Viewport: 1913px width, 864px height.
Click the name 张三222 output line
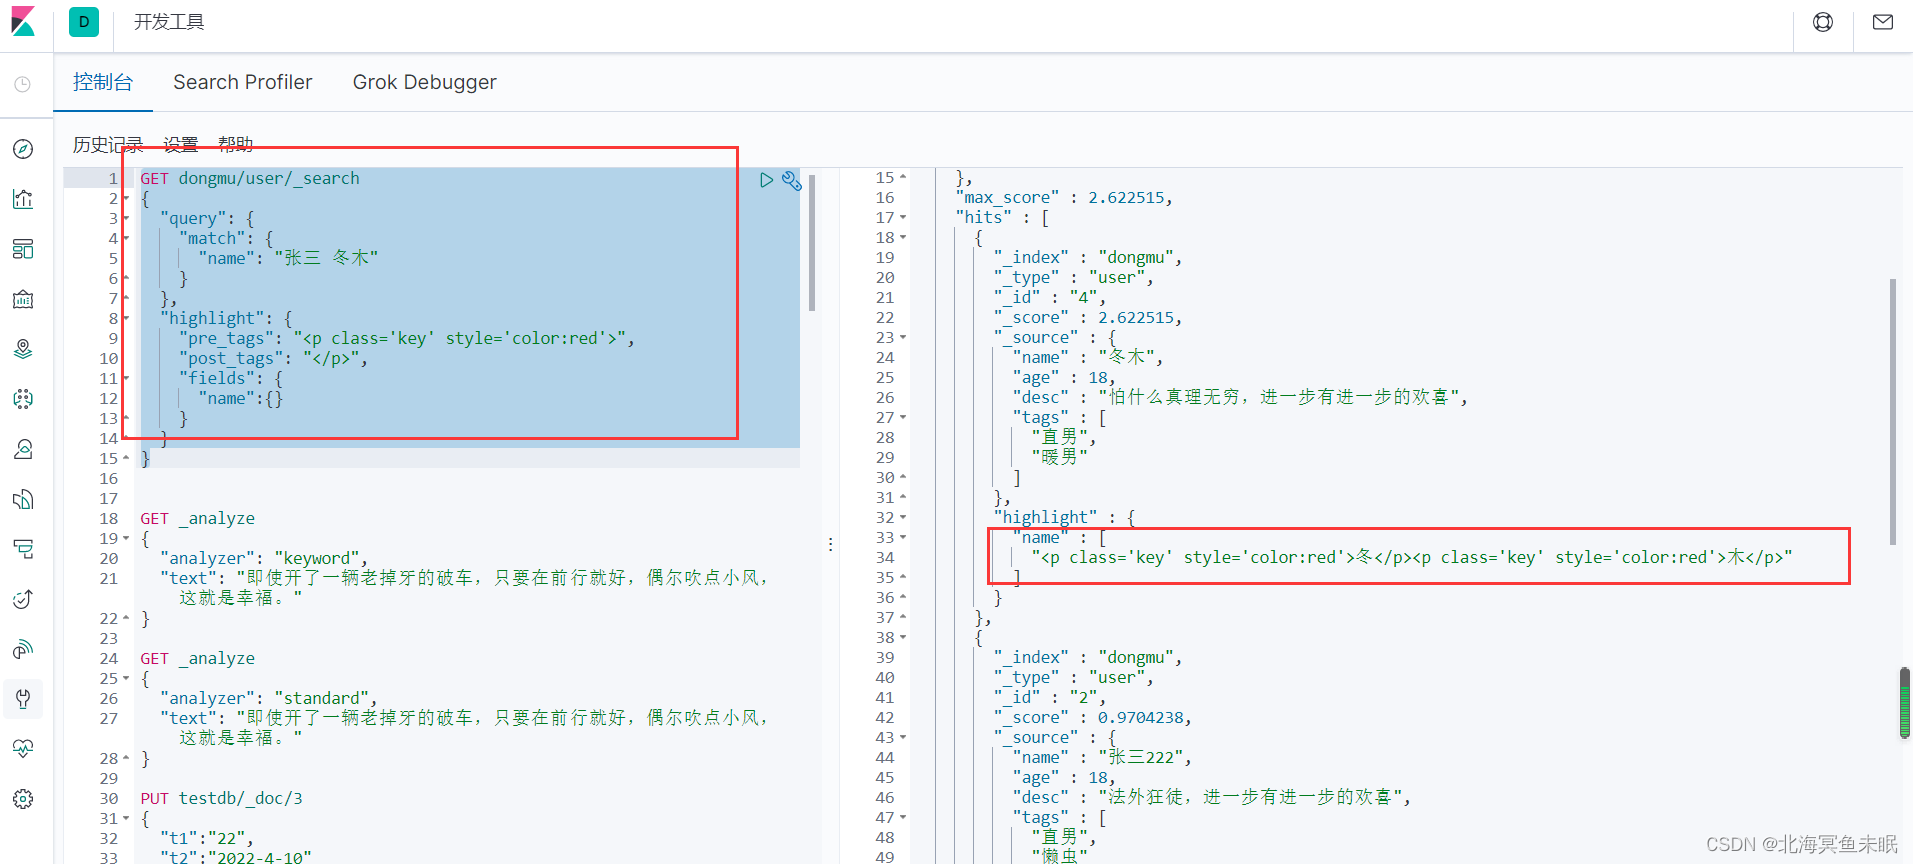tap(1102, 758)
